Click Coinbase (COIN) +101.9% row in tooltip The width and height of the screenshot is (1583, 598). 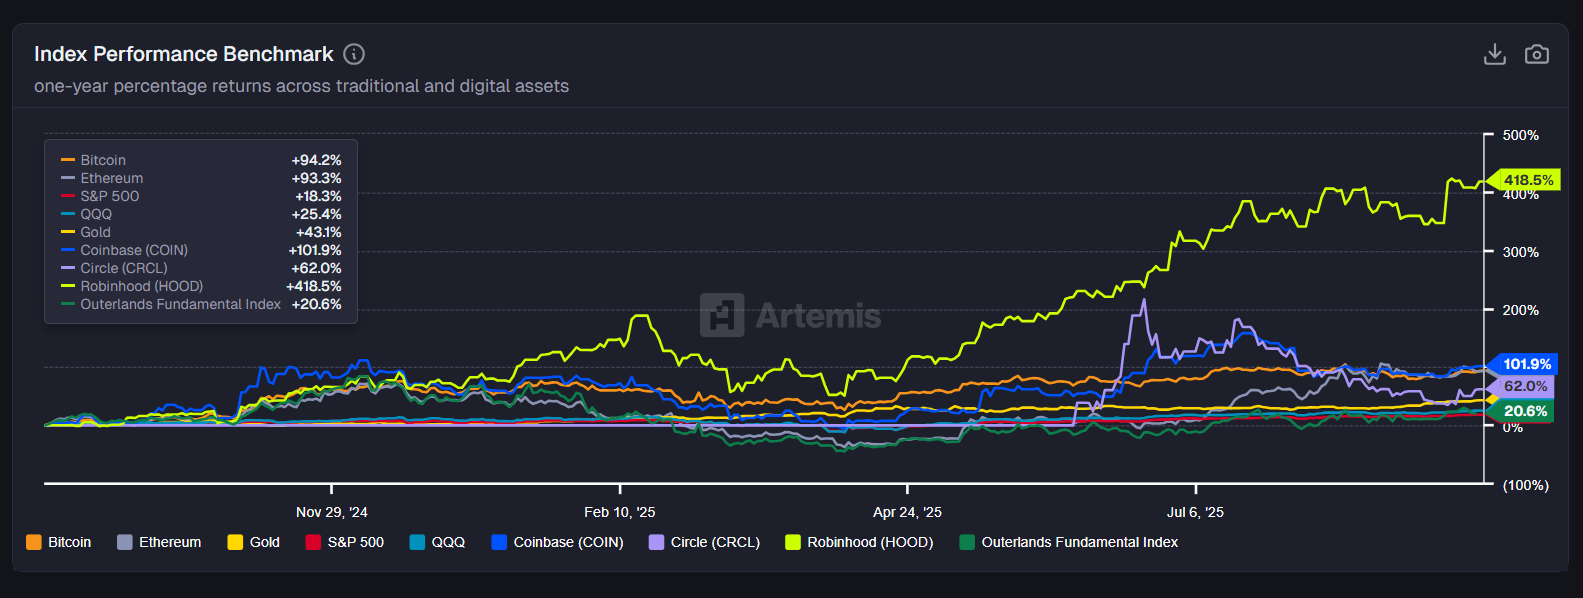(201, 250)
